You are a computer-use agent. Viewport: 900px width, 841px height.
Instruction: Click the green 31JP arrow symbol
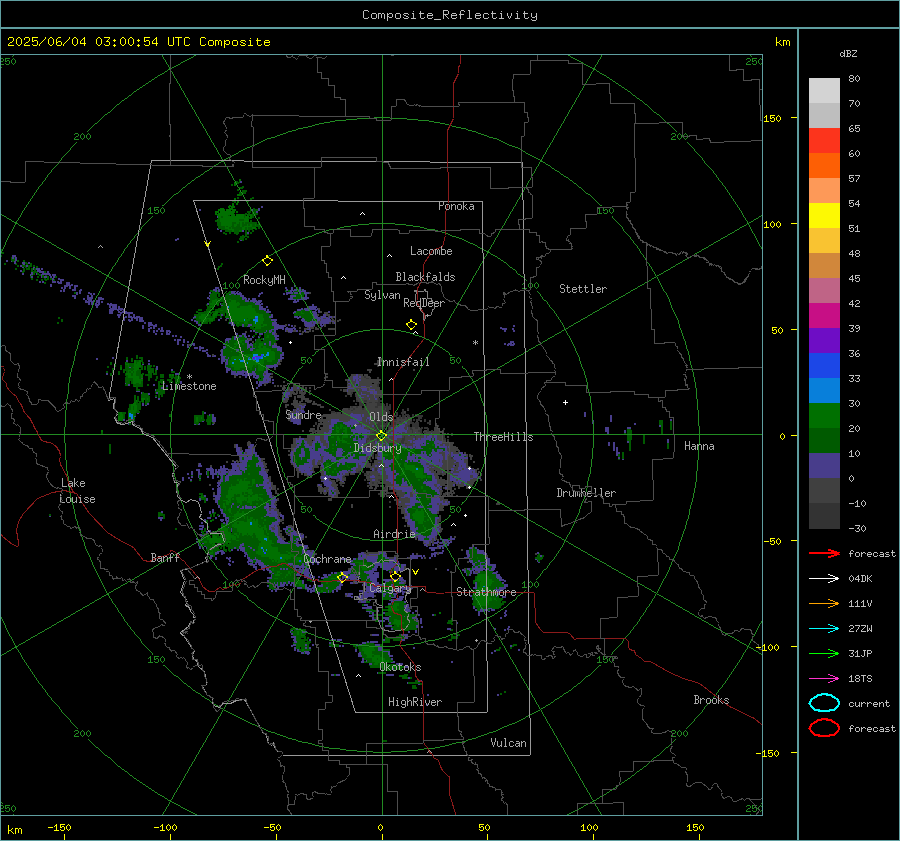[824, 653]
